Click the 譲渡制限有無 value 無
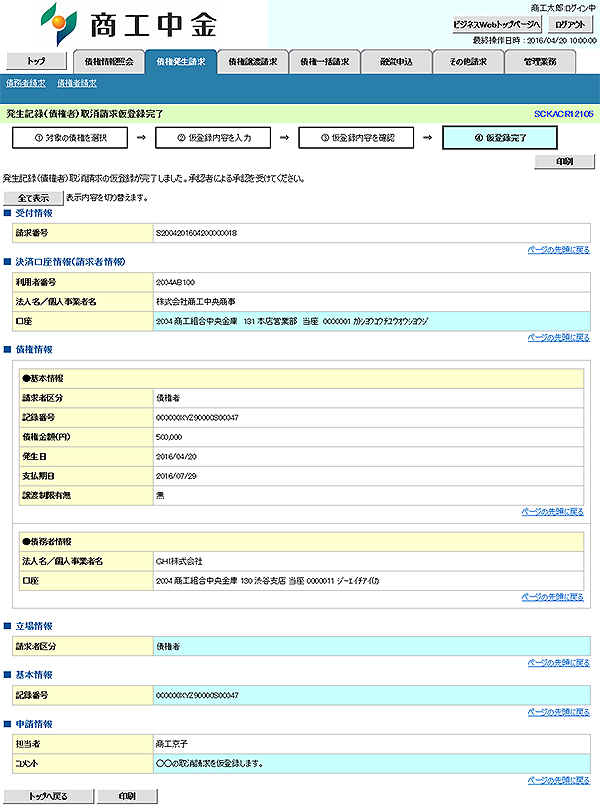This screenshot has height=812, width=600. point(160,496)
